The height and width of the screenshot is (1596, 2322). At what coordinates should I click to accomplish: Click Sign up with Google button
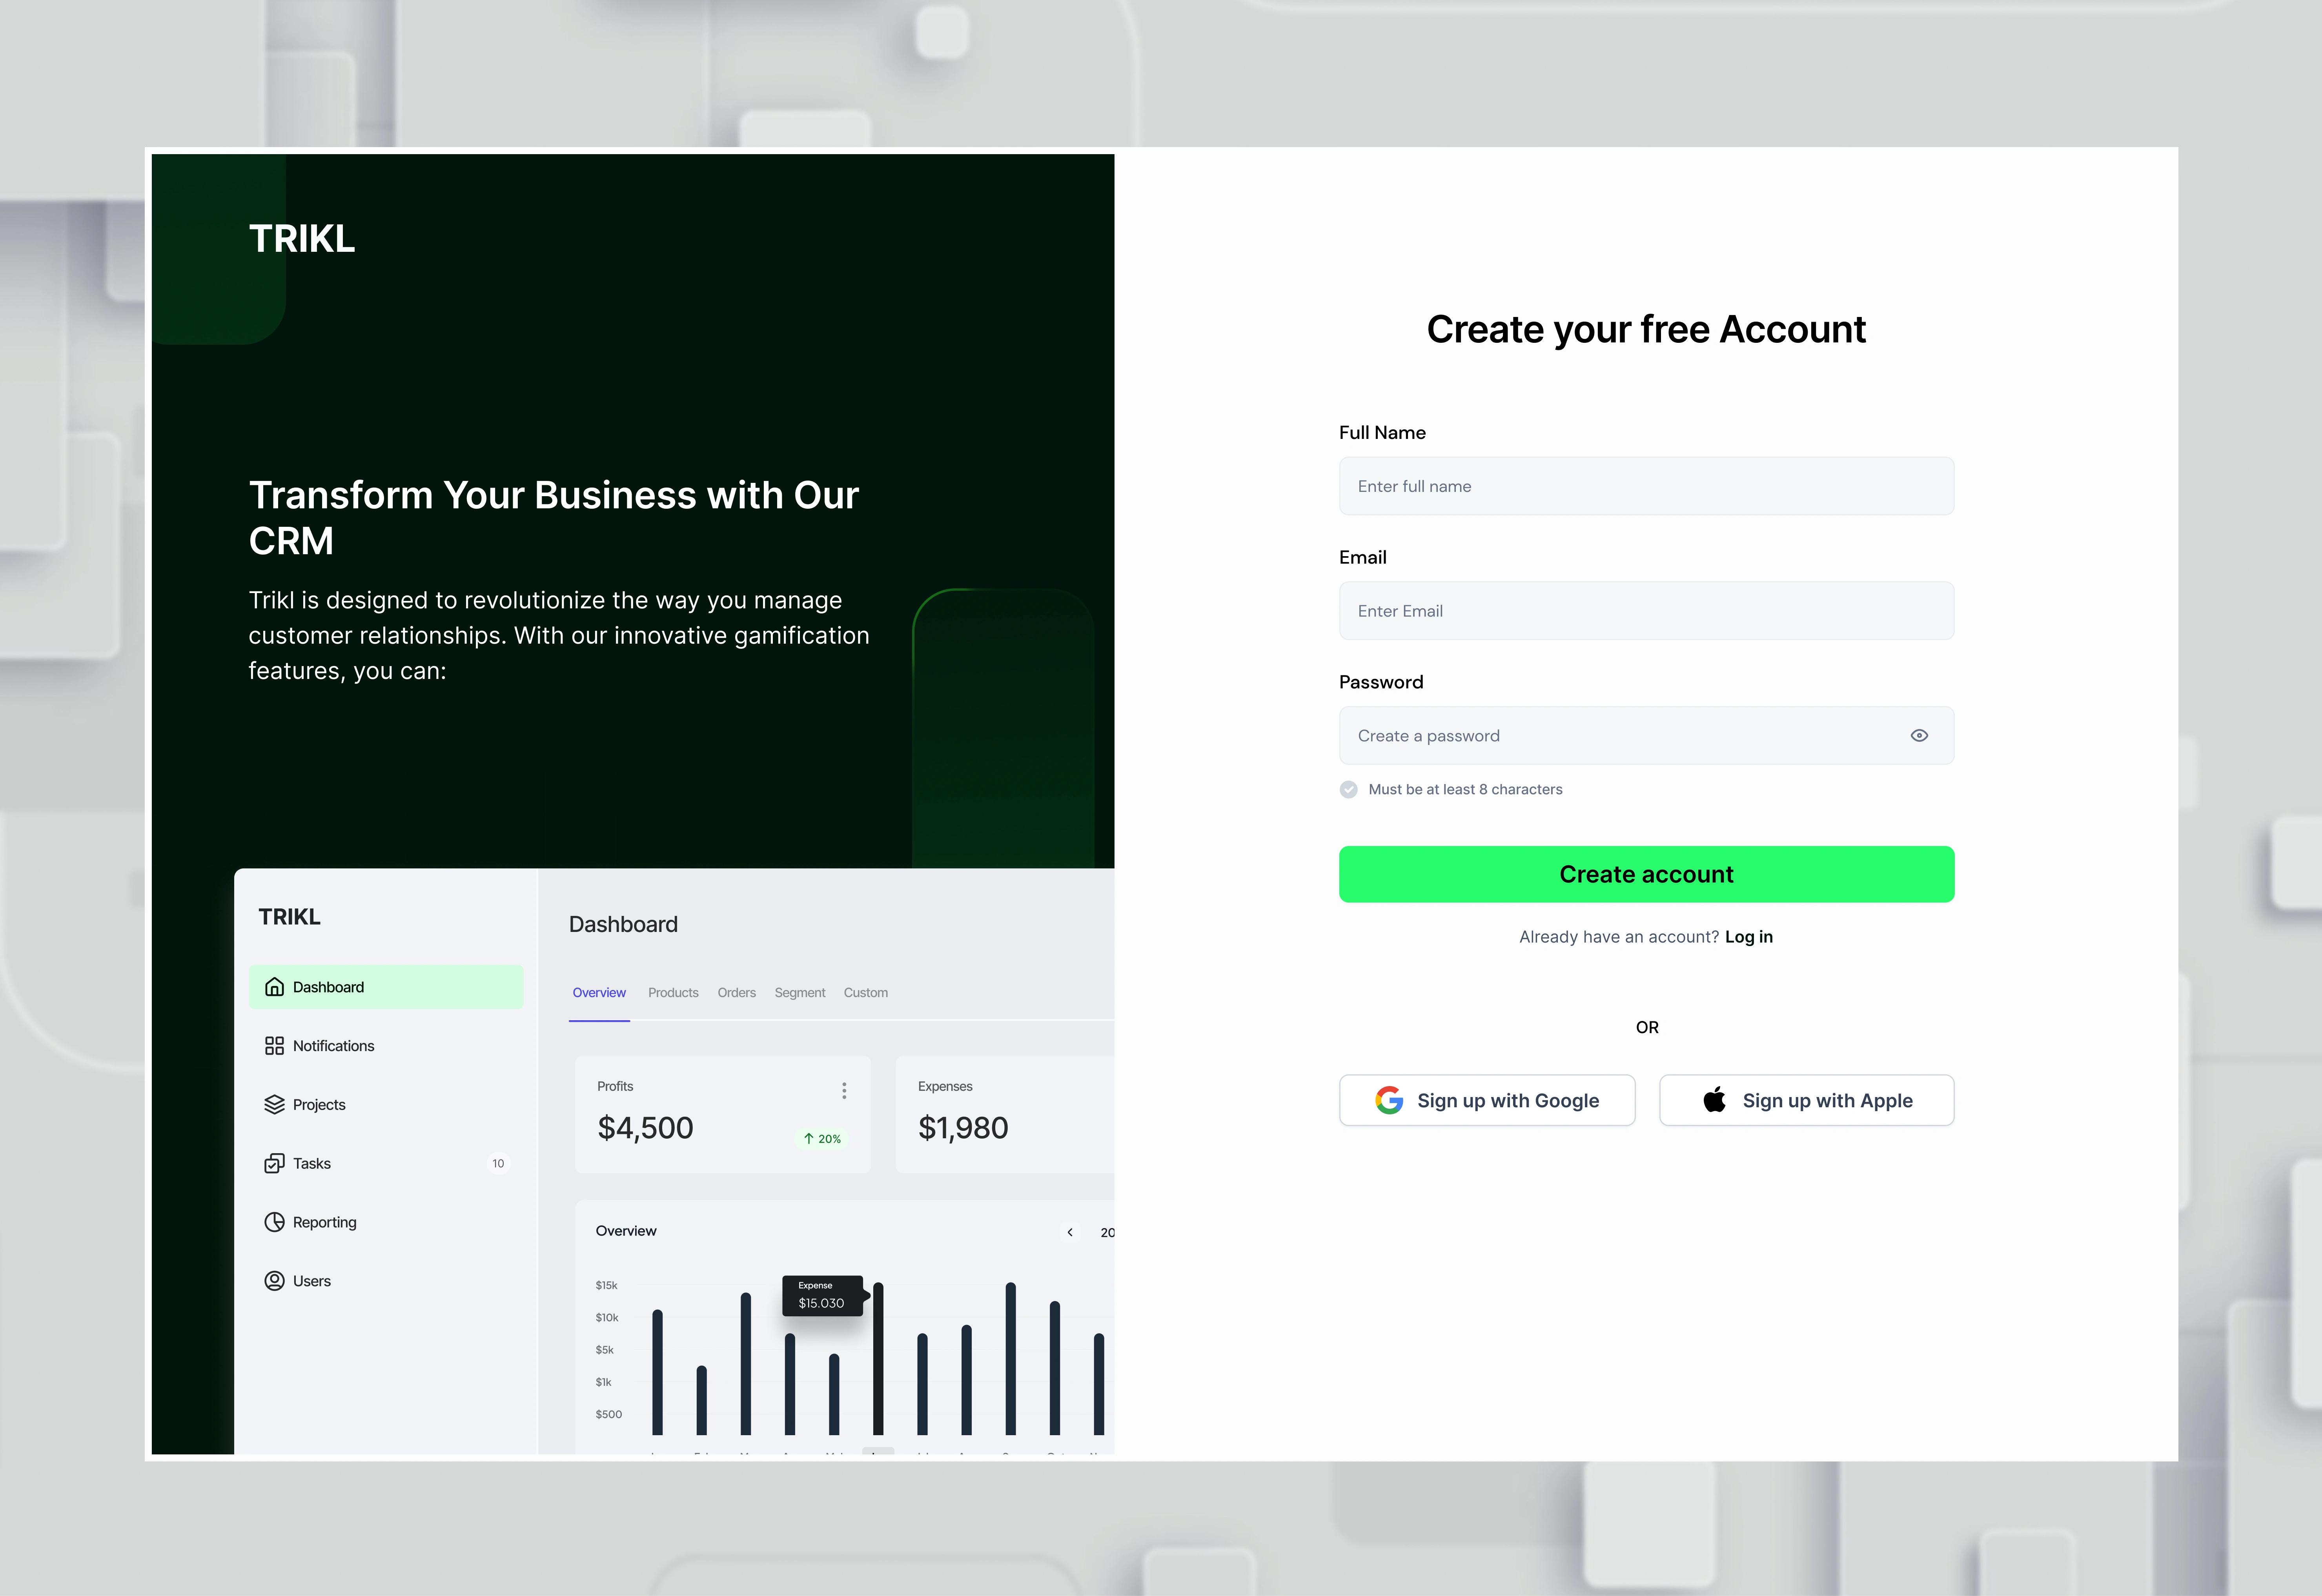click(1487, 1100)
